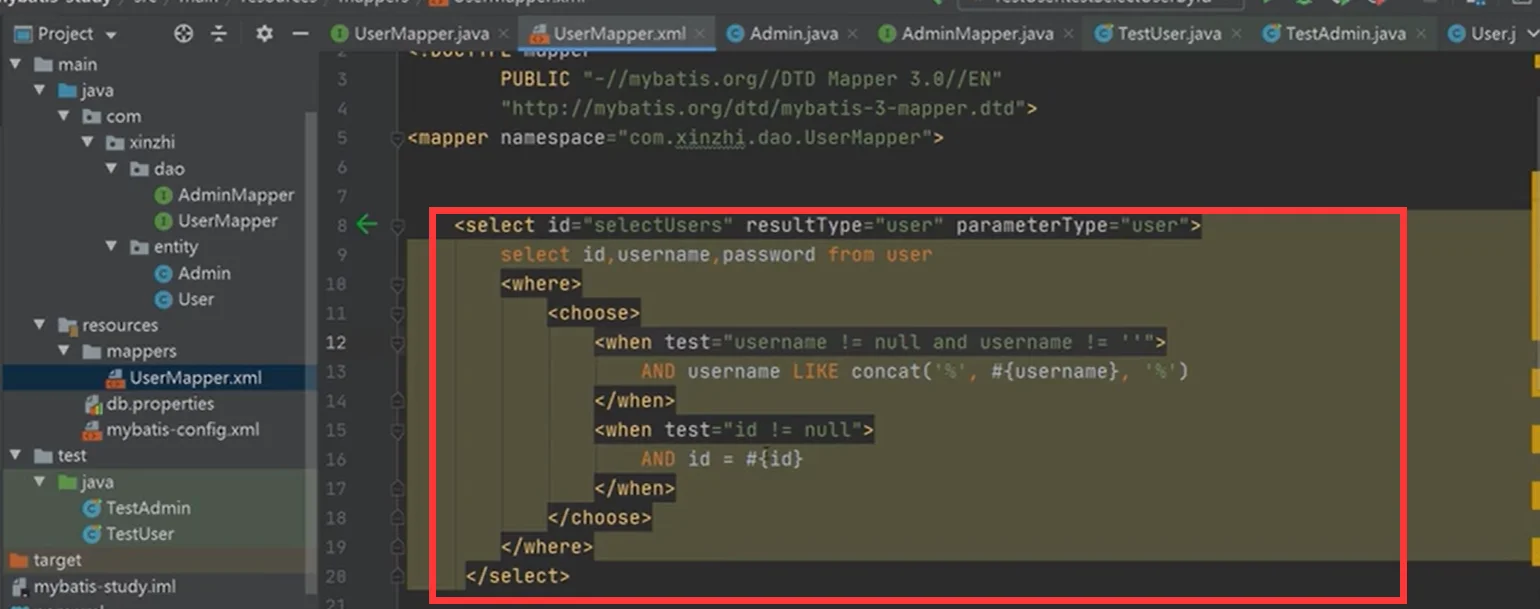The image size is (1540, 609).
Task: Select the TestAdmin class in the tree
Action: pos(148,508)
